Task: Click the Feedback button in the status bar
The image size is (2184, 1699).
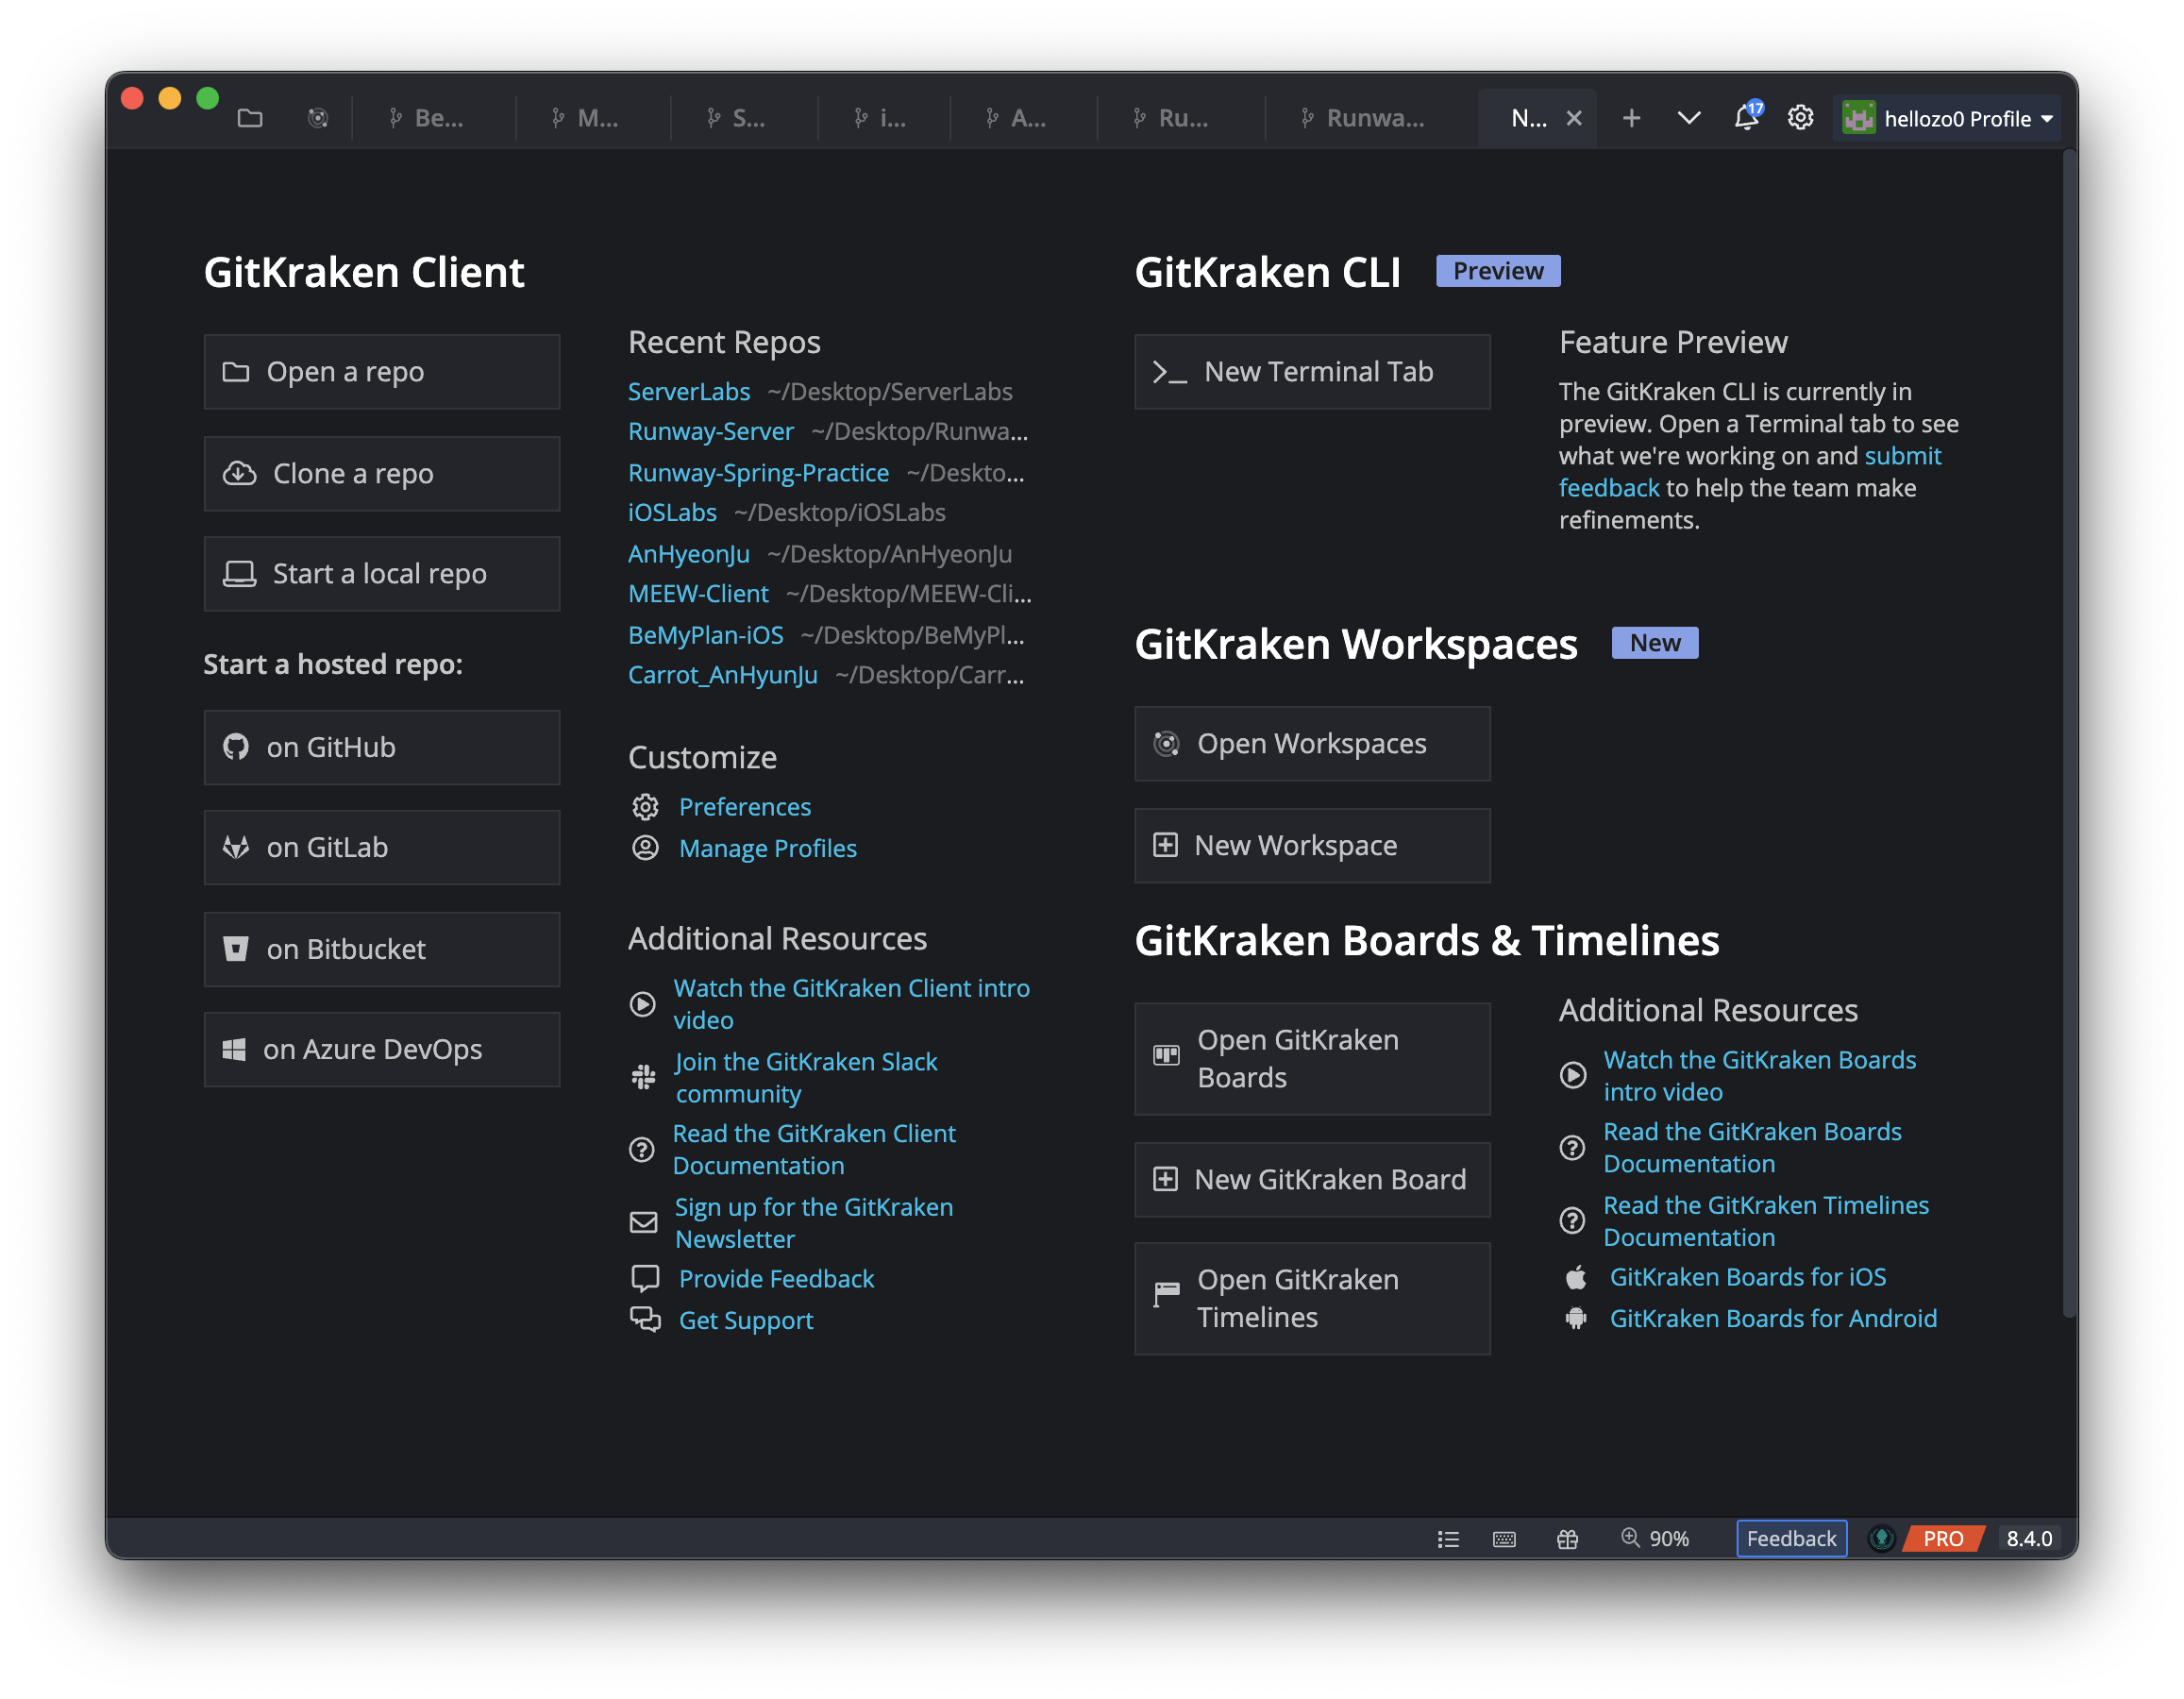Action: click(1790, 1538)
